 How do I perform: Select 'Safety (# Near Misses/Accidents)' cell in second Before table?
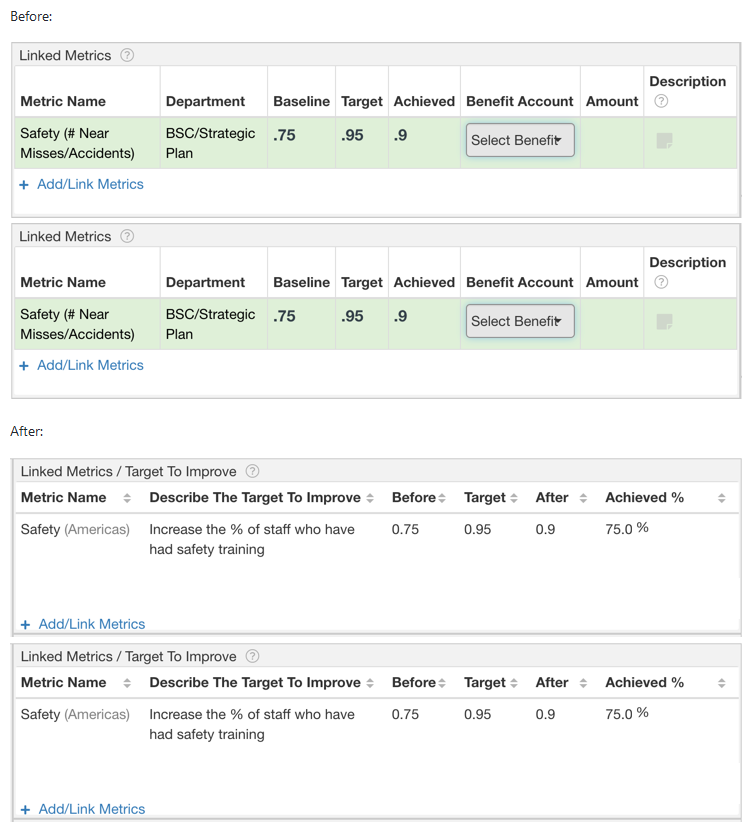(x=87, y=324)
